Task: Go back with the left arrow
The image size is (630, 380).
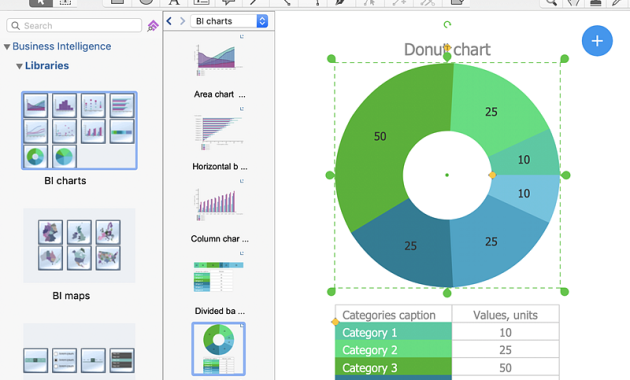Action: pyautogui.click(x=169, y=21)
